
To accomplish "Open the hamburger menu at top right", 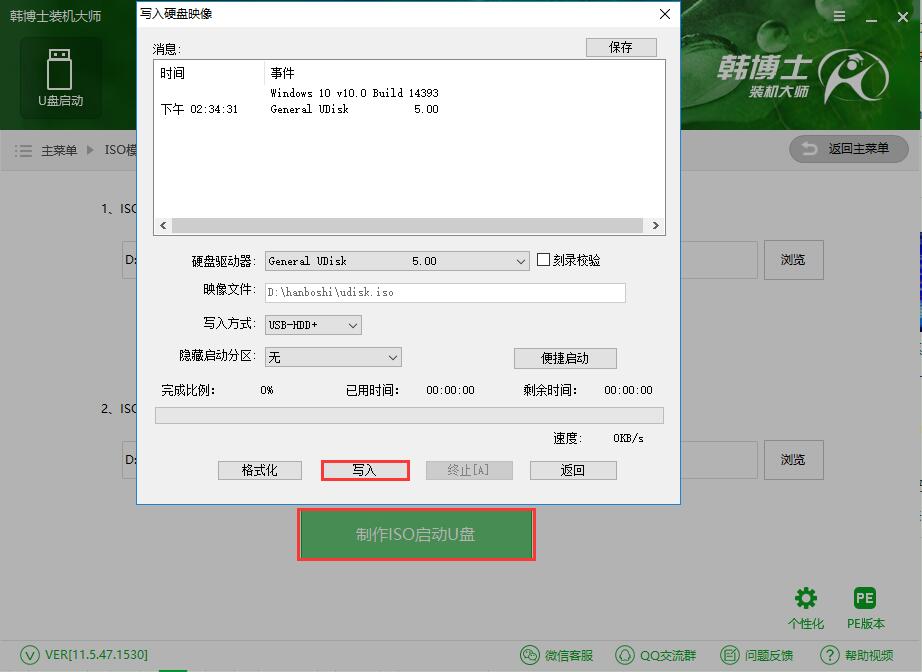I will tap(838, 16).
